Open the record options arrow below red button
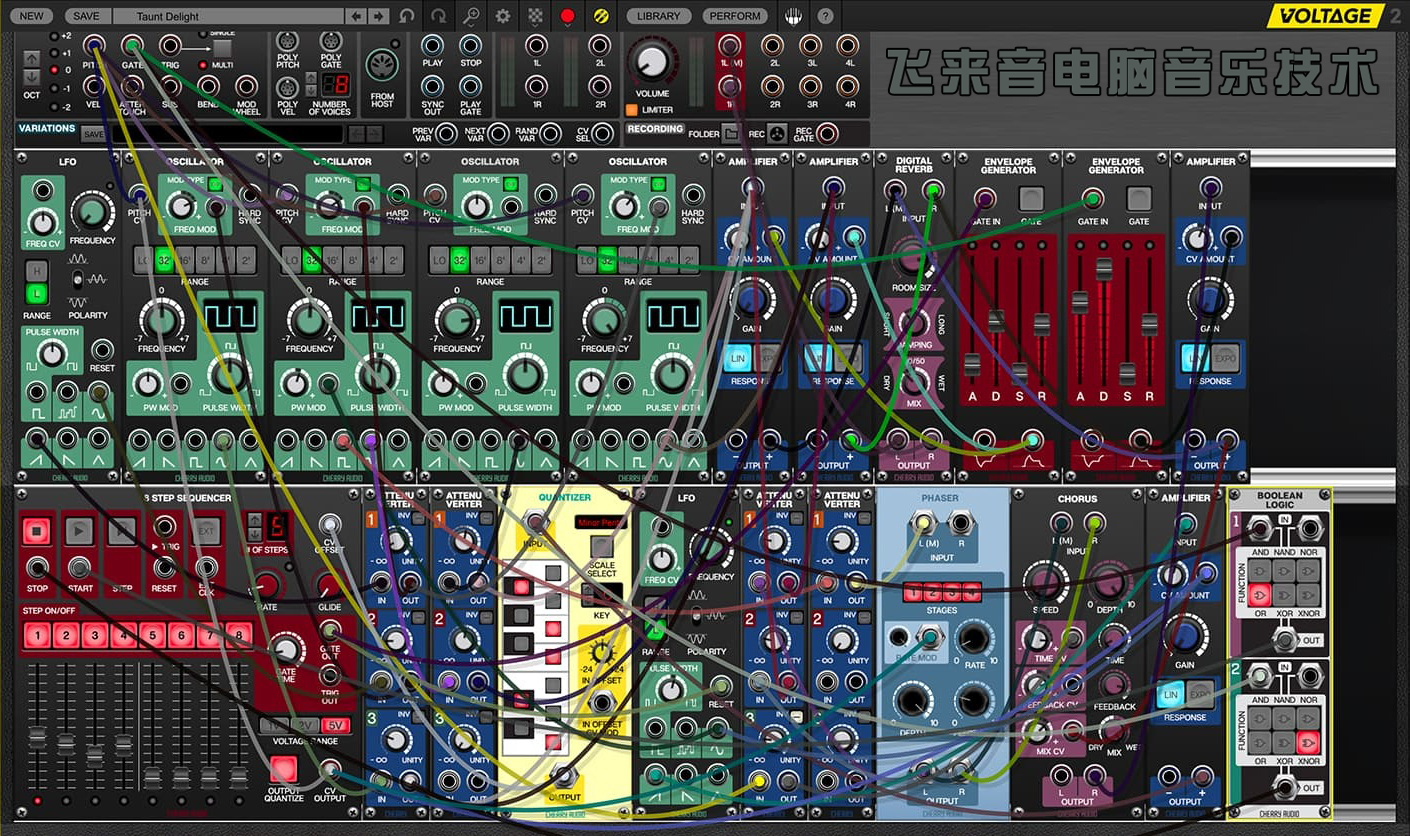Screen dimensions: 1410x836 tap(568, 28)
